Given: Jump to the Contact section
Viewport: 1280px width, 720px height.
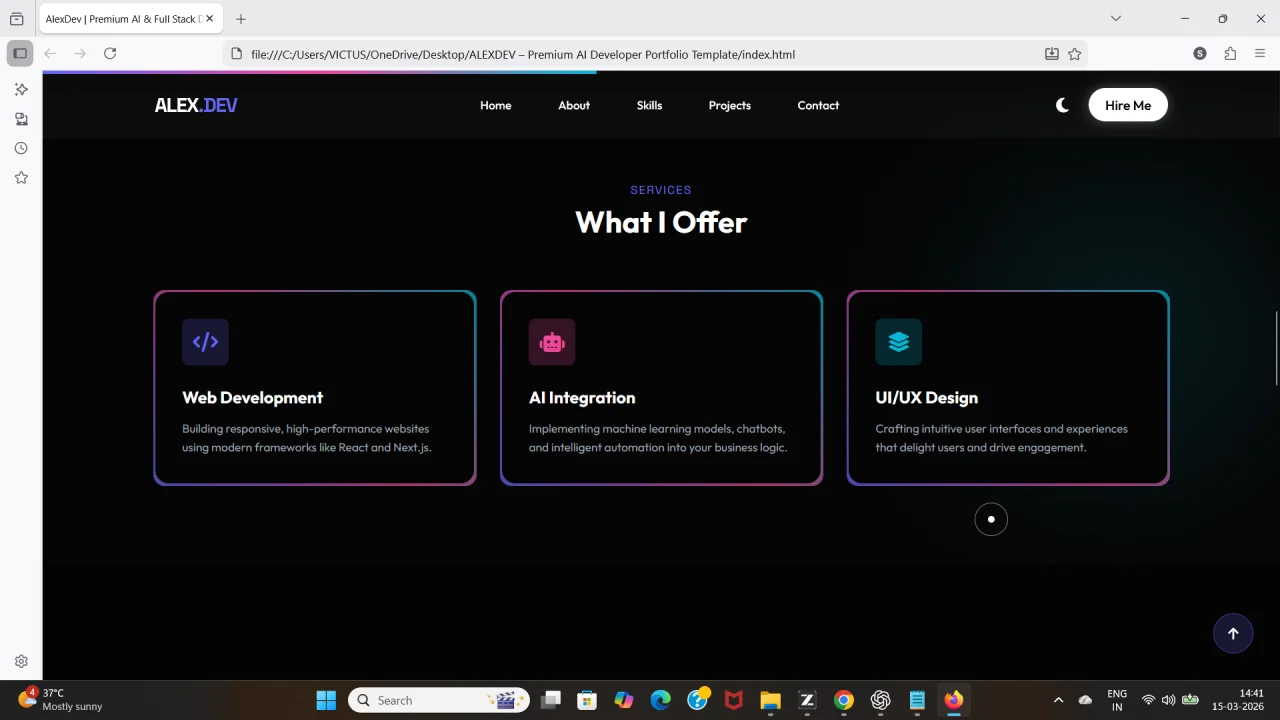Looking at the screenshot, I should pyautogui.click(x=818, y=105).
